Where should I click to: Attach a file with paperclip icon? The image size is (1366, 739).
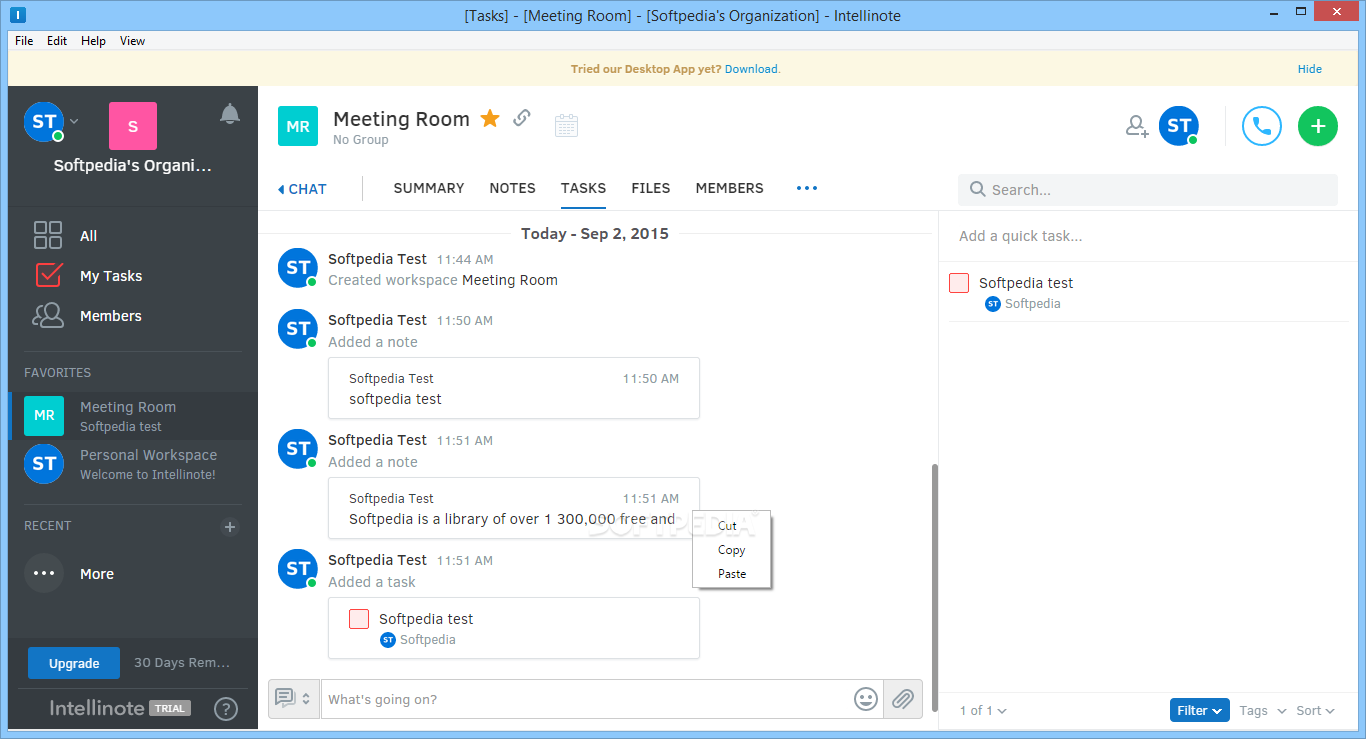903,699
